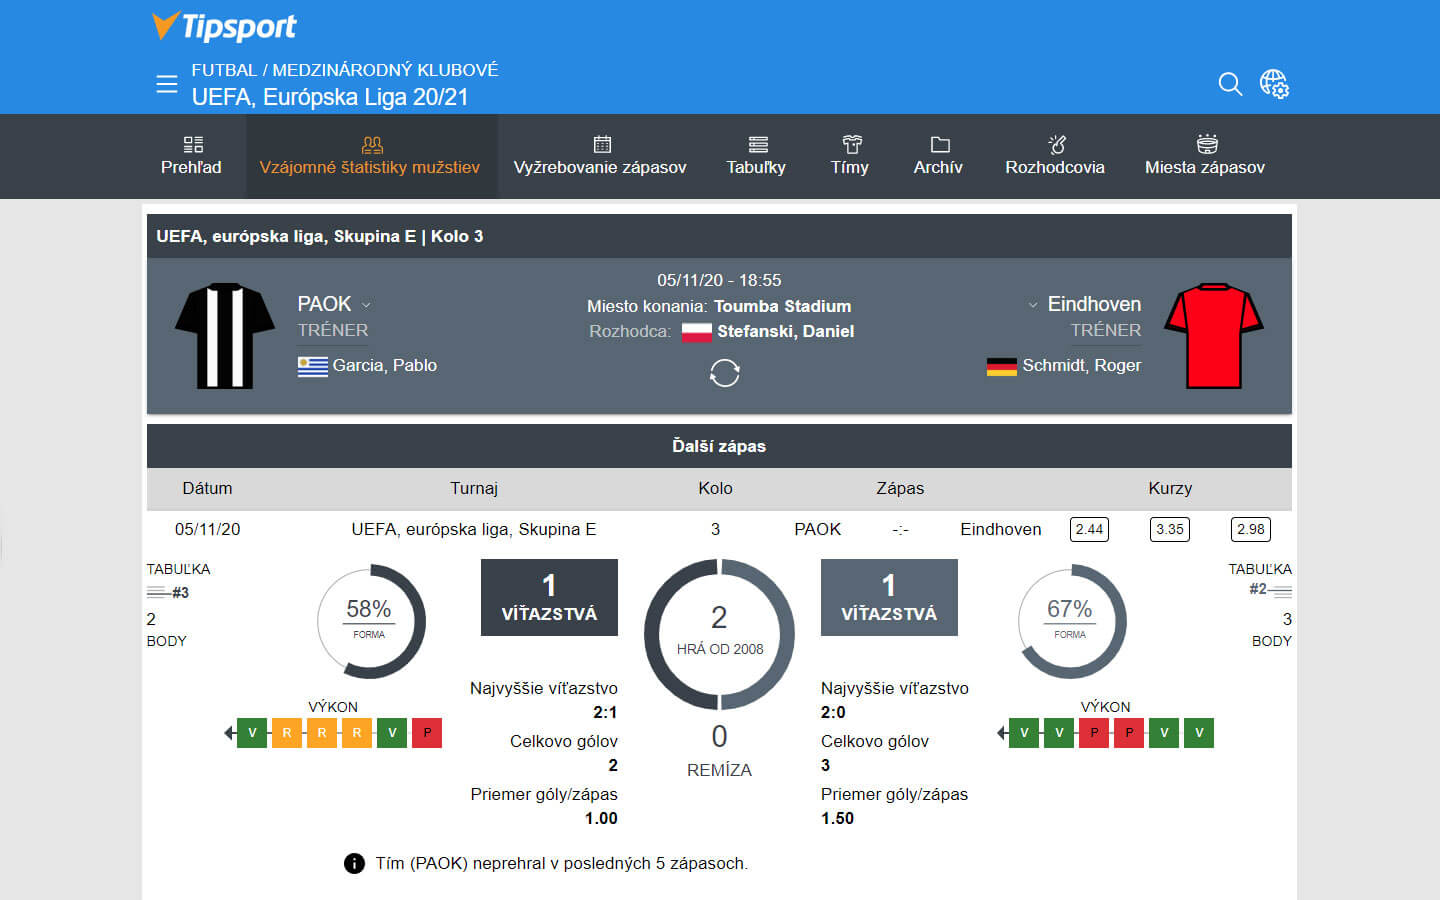Click the Poland flag beside Stefanski

[x=696, y=333]
